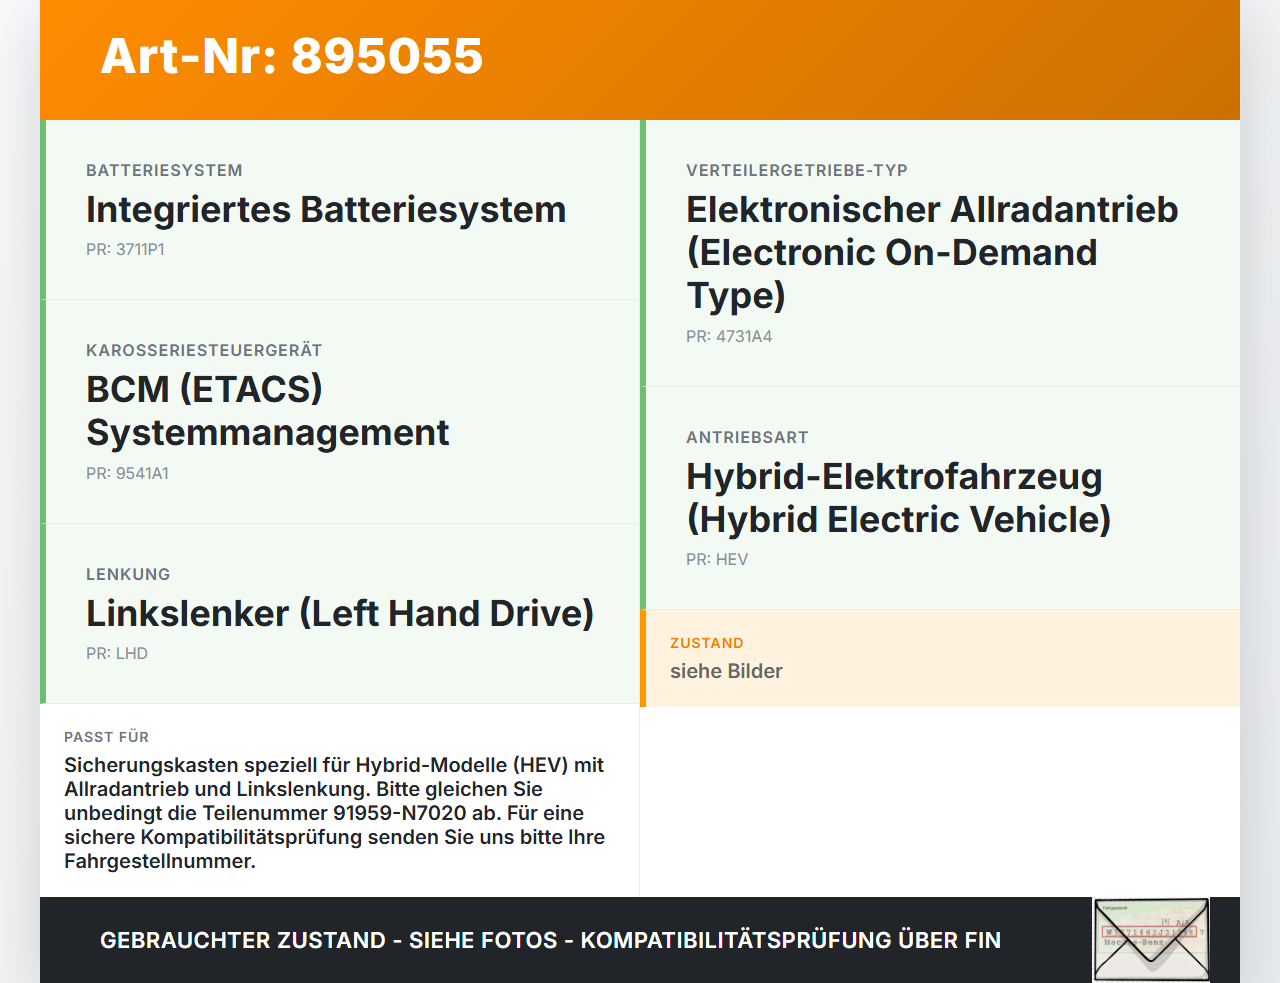Select the Linkslenker (Left Hand Drive) title
Viewport: 1280px width, 983px height.
340,614
